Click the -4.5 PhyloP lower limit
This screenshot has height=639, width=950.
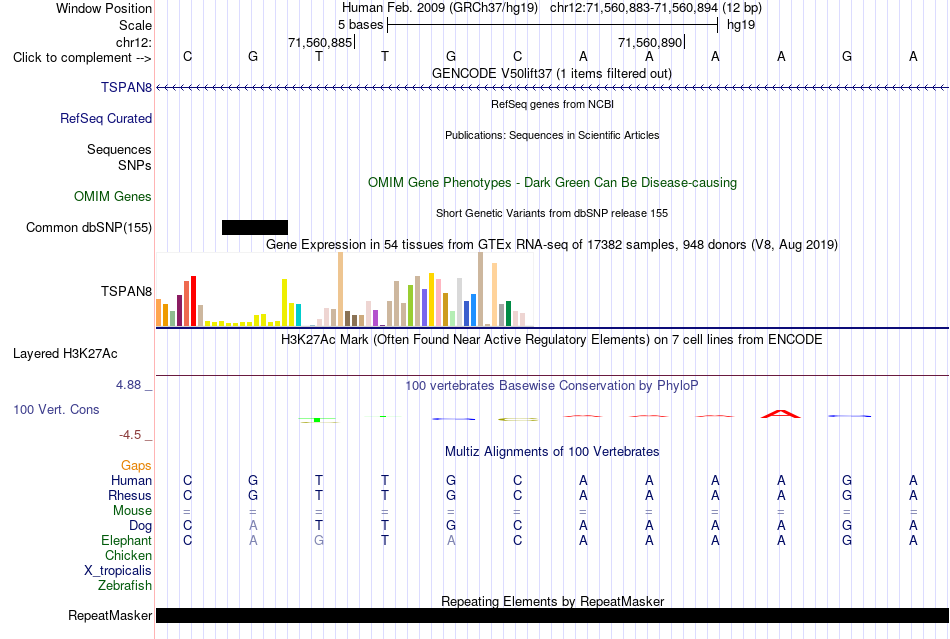tap(130, 435)
